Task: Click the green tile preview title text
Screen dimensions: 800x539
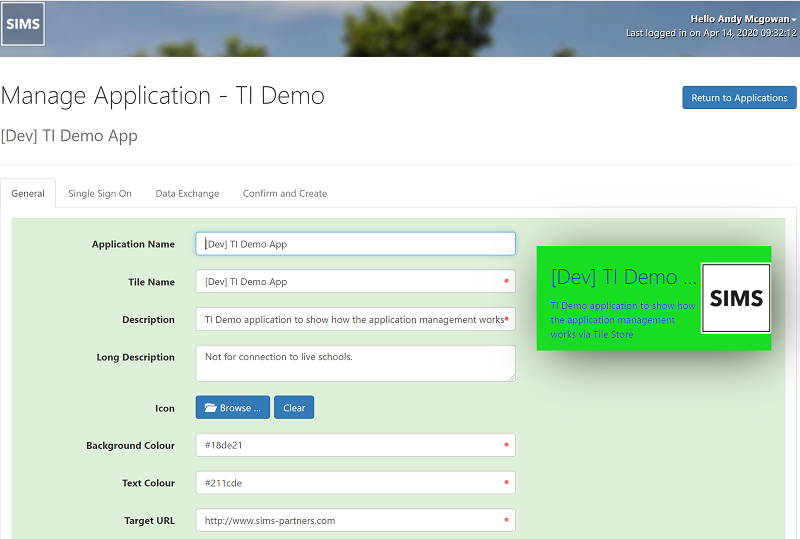Action: [x=623, y=277]
